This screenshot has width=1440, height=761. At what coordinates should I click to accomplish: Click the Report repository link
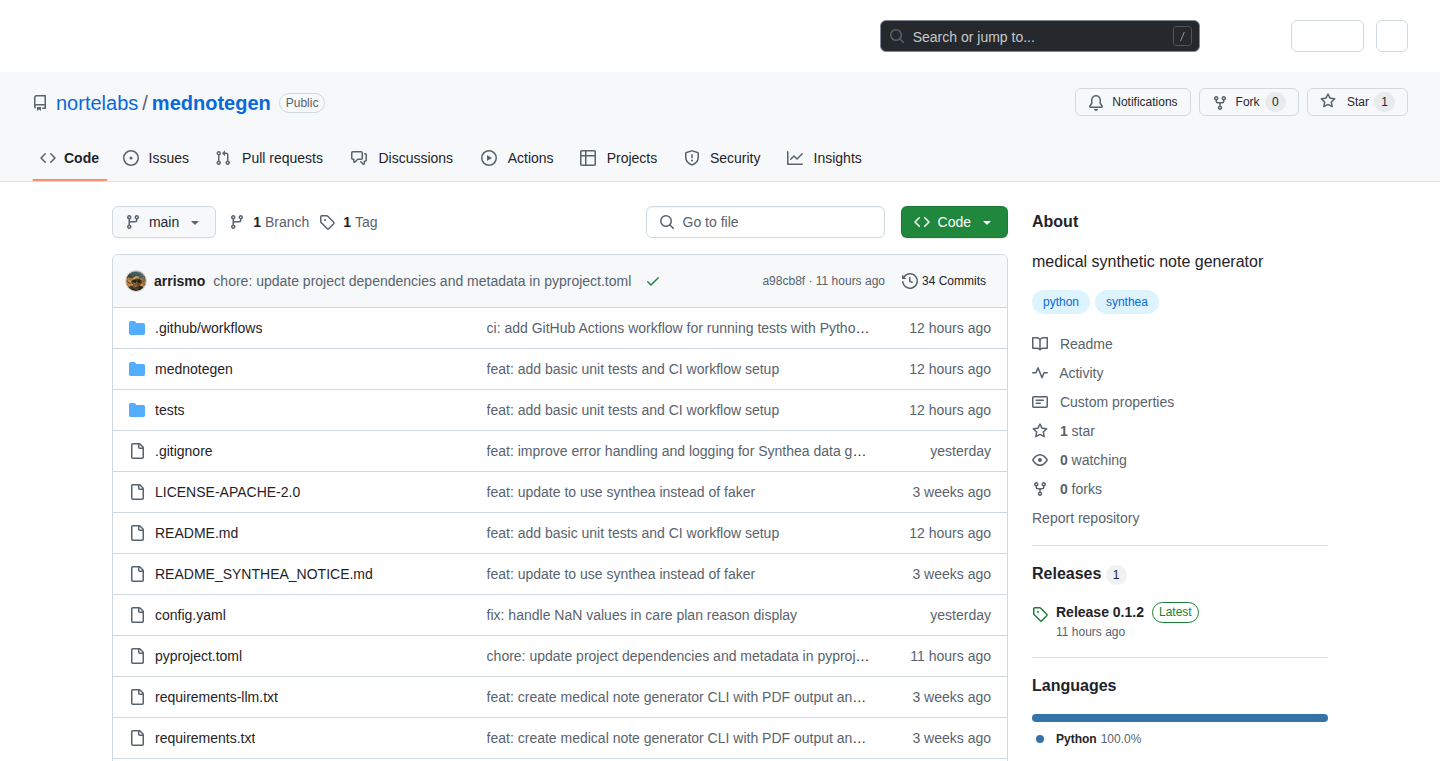[x=1085, y=518]
